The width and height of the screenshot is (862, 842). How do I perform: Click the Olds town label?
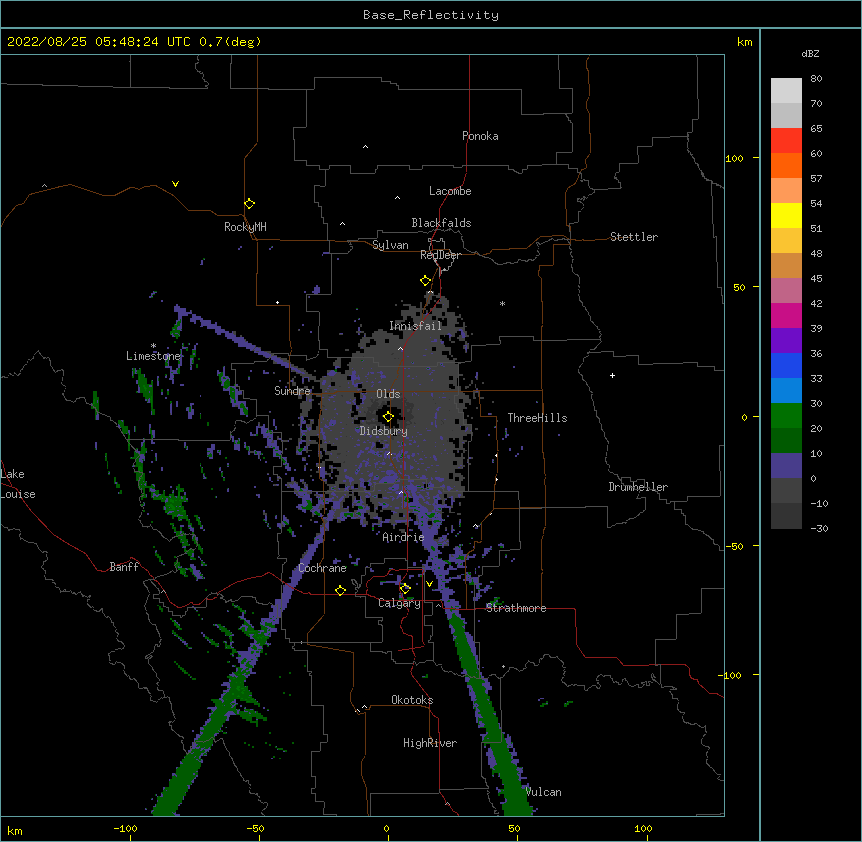(388, 394)
